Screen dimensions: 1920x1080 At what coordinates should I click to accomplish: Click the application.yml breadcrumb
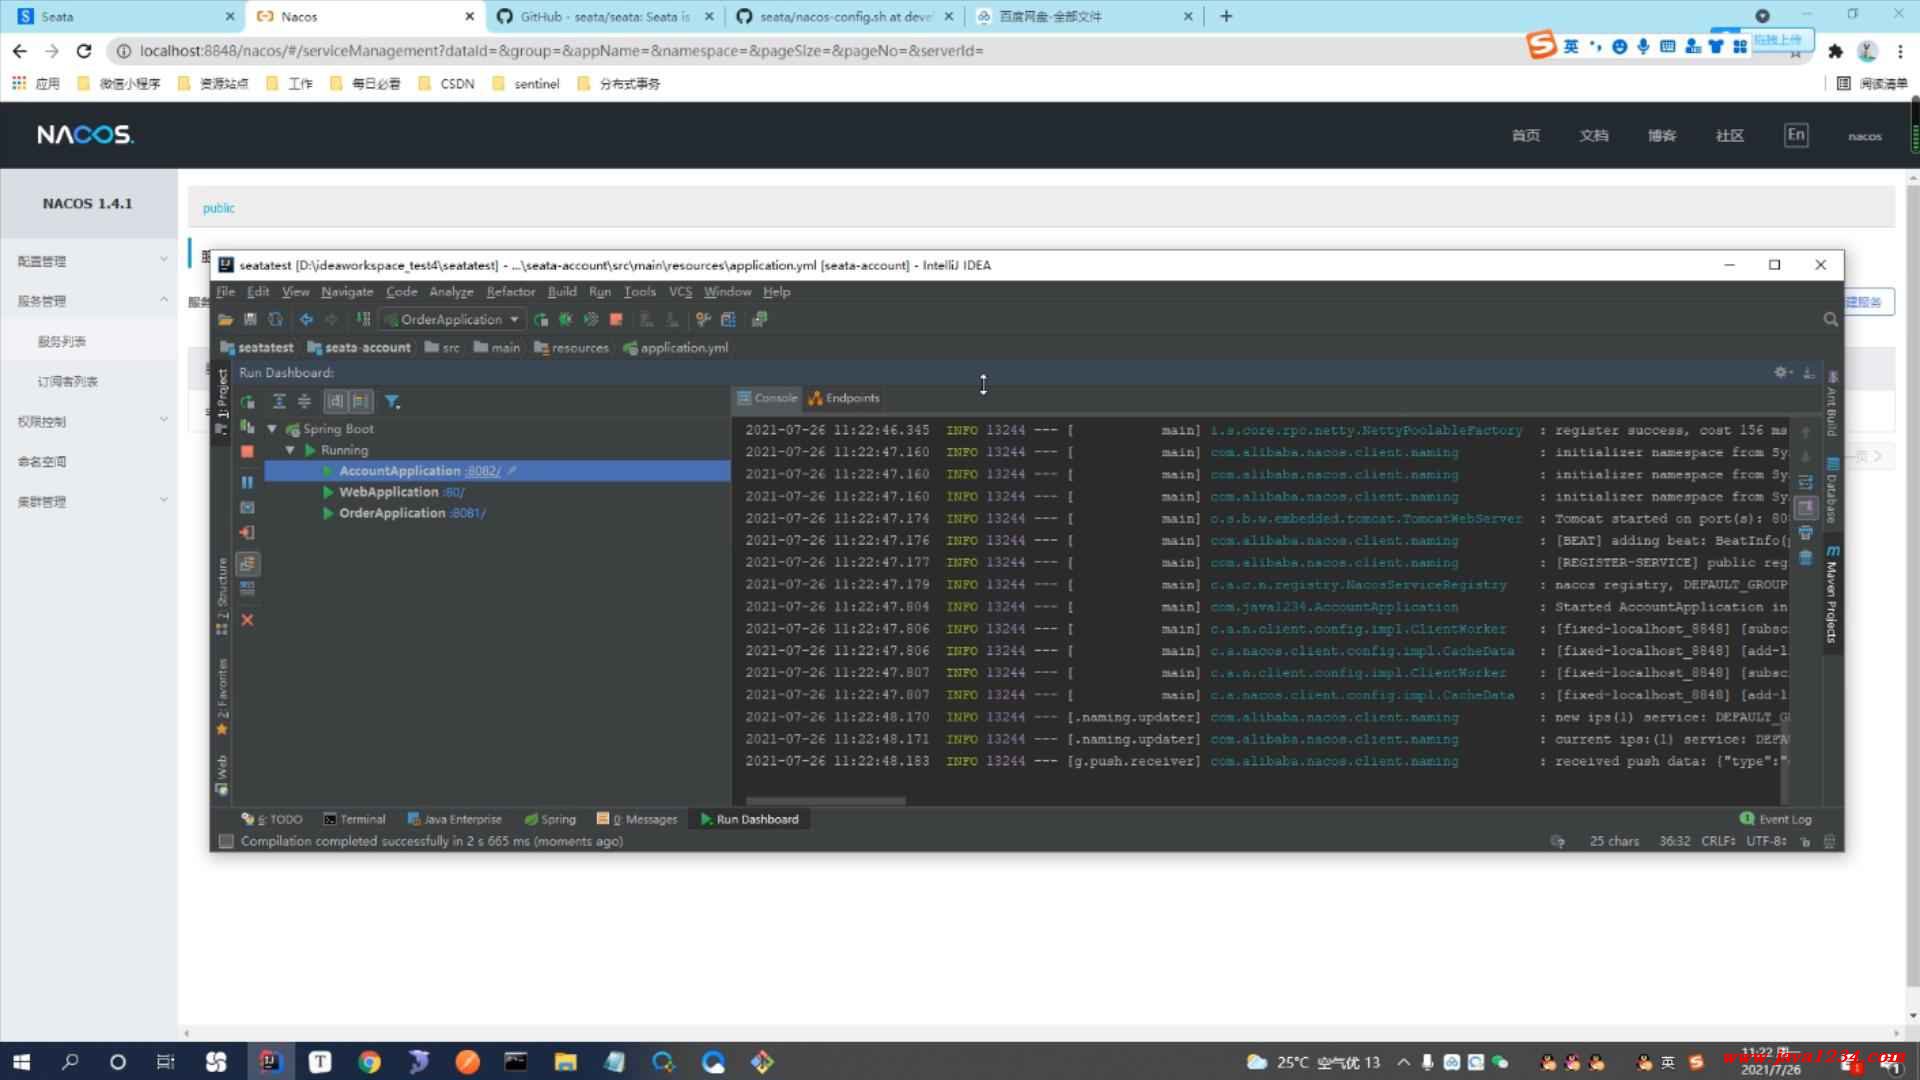tap(676, 348)
